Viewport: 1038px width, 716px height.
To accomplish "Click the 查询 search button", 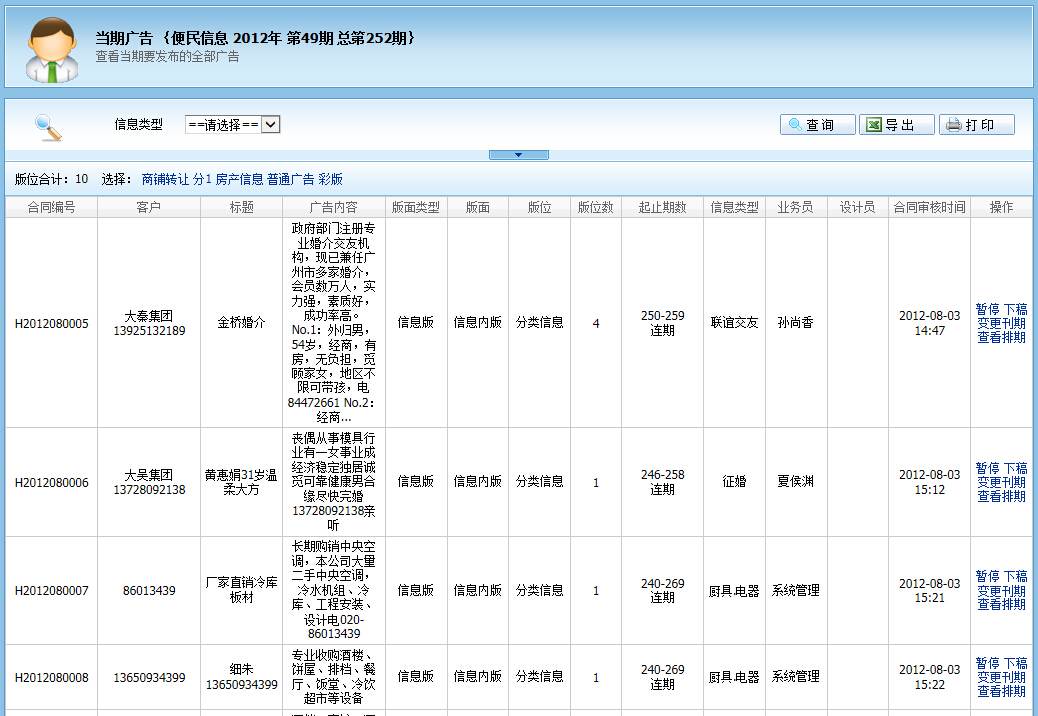I will coord(817,125).
